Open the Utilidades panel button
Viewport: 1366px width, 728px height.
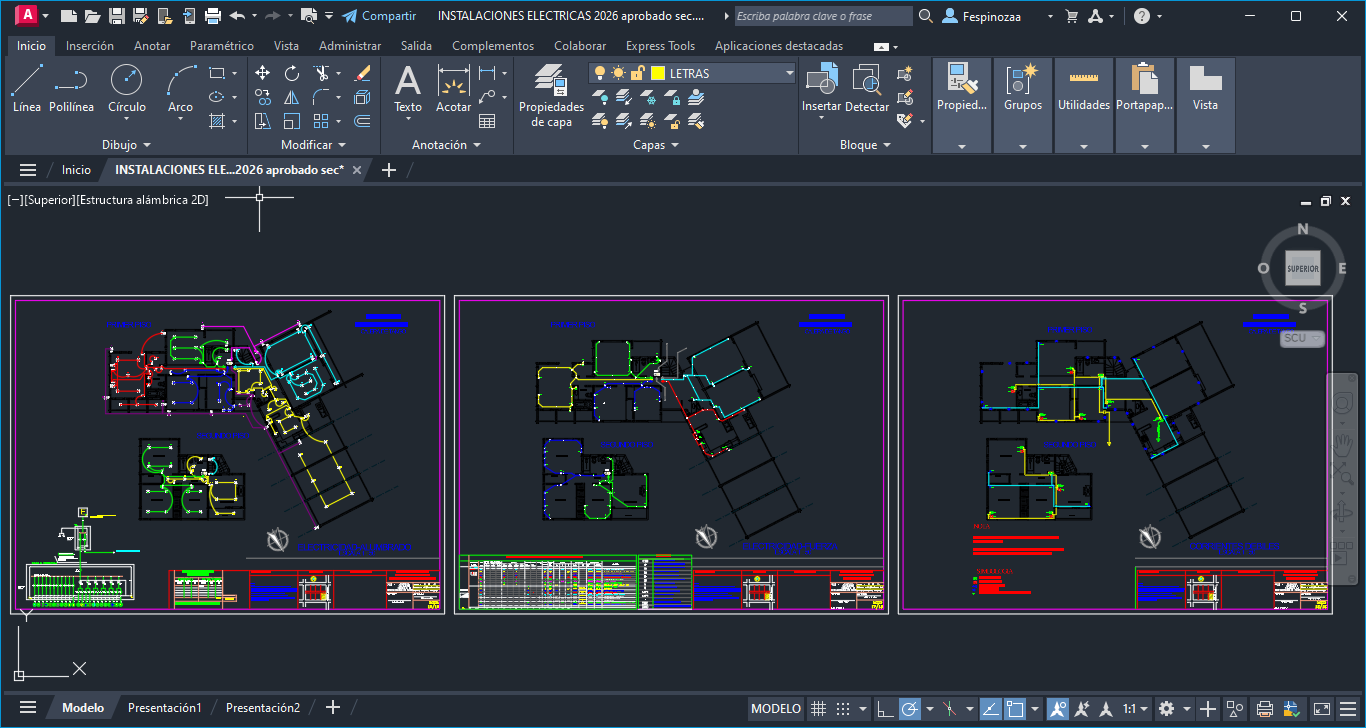pyautogui.click(x=1084, y=105)
